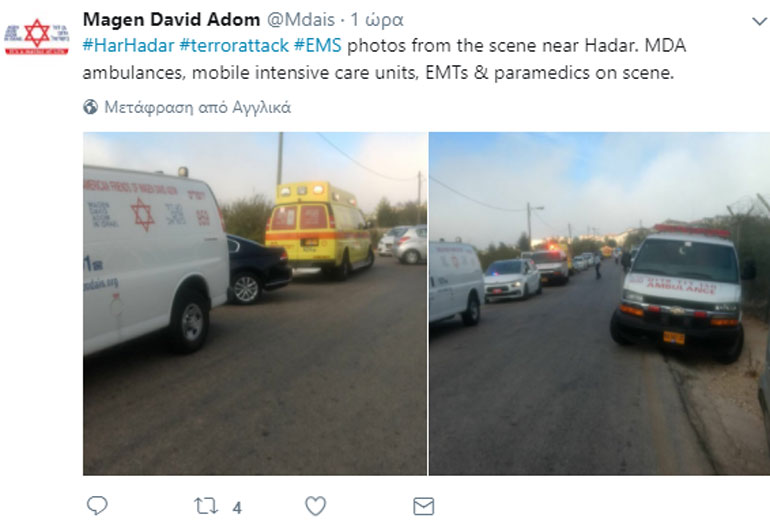Open the tweet options chevron menu
Image resolution: width=770 pixels, height=522 pixels.
[x=759, y=21]
